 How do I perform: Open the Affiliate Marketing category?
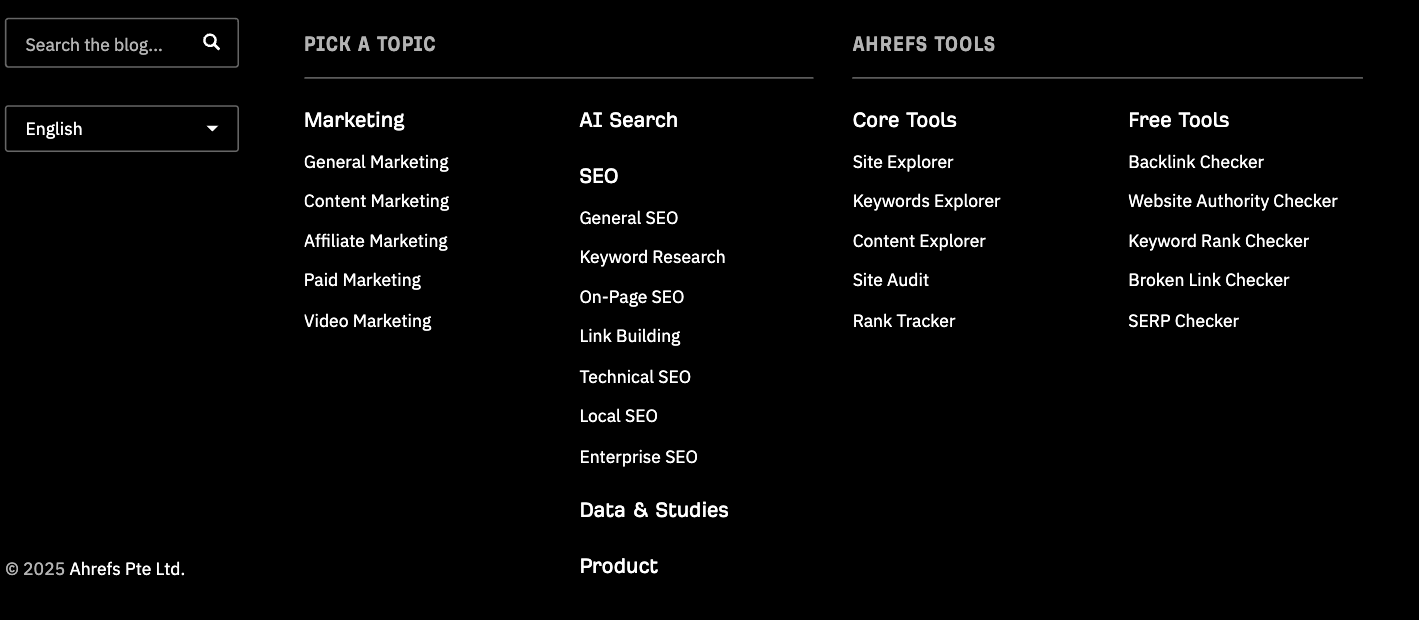375,241
